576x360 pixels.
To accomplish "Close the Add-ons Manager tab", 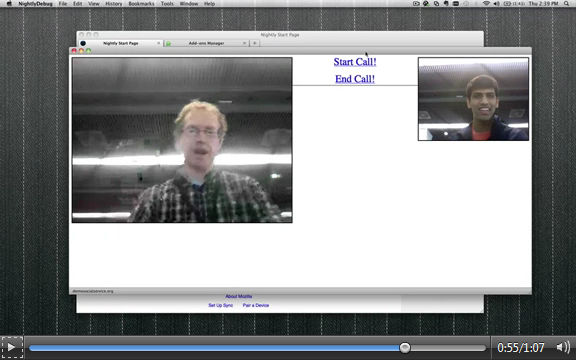I will coord(244,43).
